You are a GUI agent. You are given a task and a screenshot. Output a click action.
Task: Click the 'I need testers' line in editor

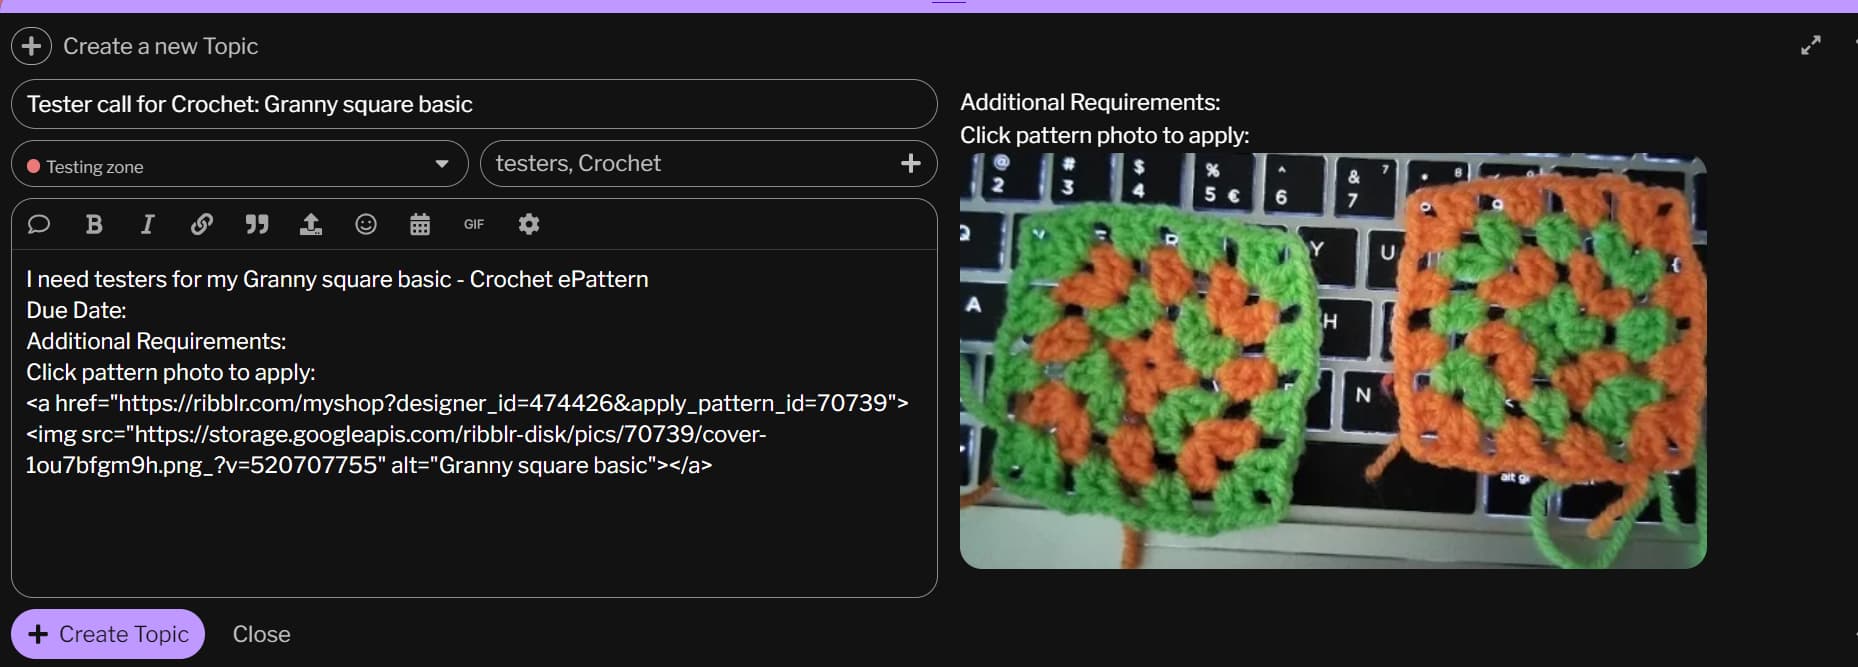tap(337, 279)
